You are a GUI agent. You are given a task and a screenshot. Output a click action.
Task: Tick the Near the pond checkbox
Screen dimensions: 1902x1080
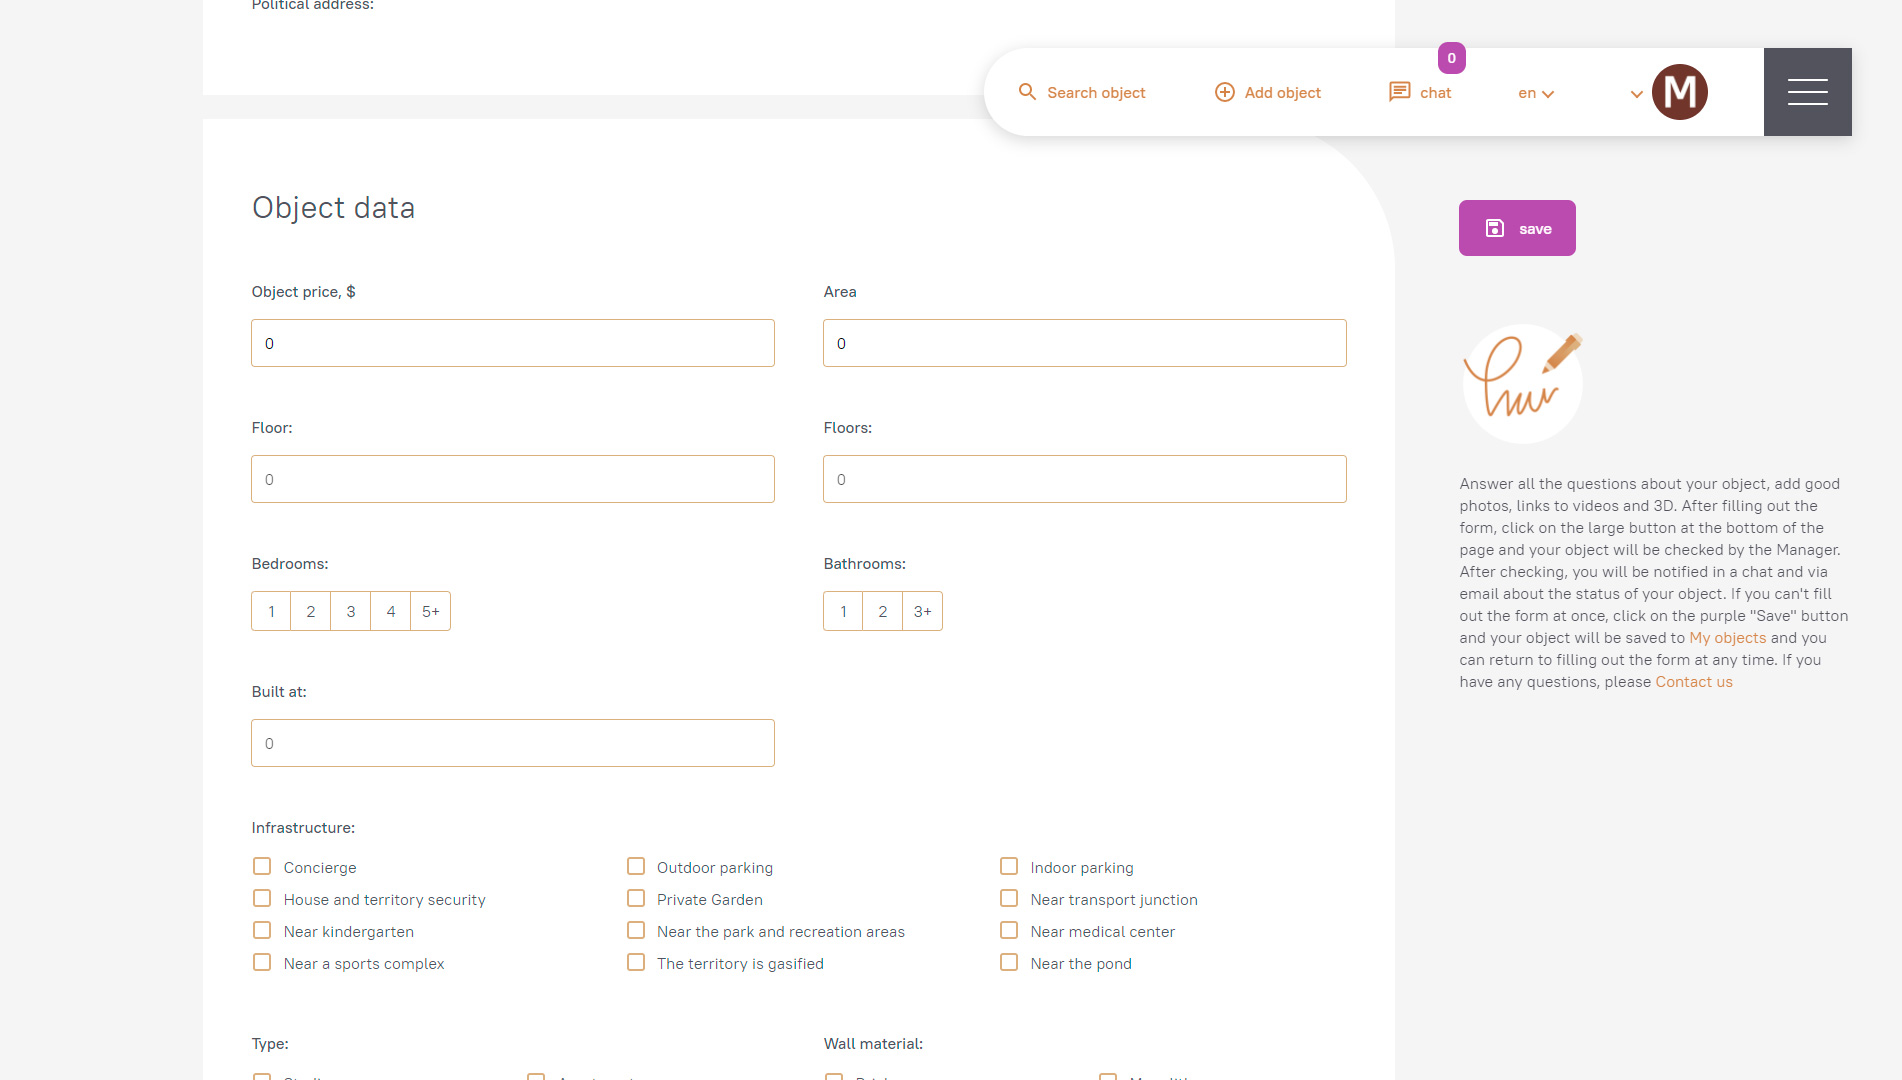pos(1009,962)
